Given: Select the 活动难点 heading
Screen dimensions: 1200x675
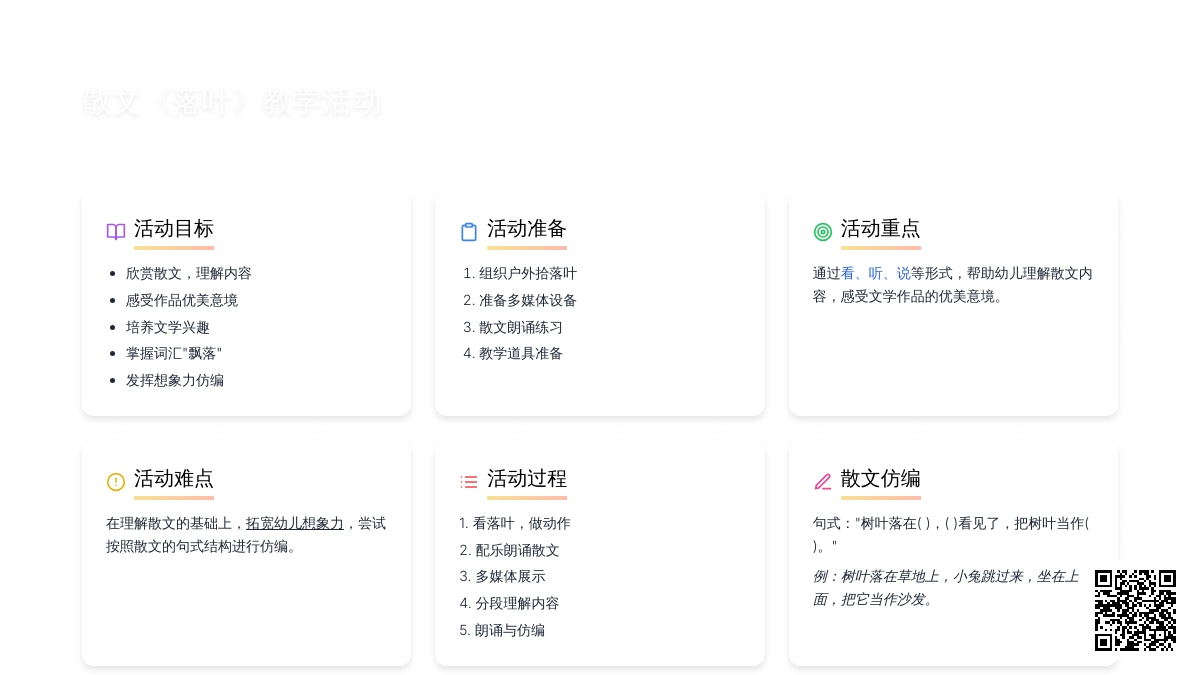Looking at the screenshot, I should point(174,479).
